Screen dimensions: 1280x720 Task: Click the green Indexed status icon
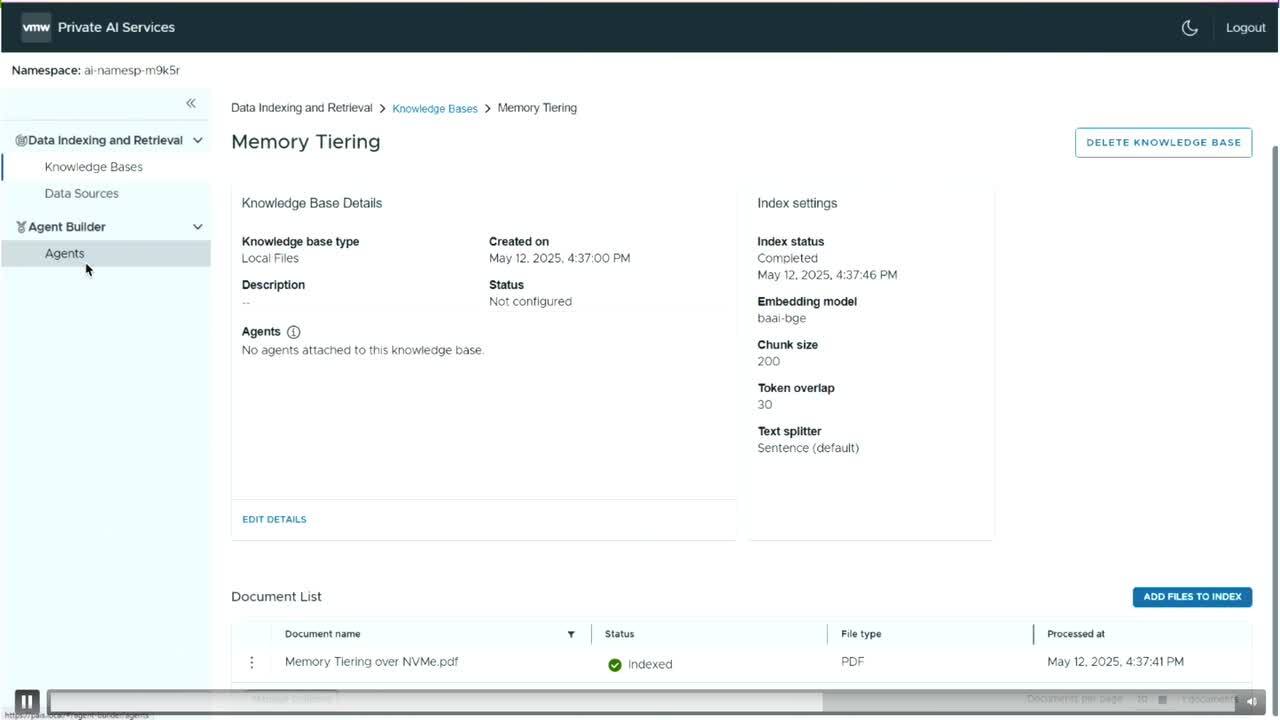coord(615,665)
